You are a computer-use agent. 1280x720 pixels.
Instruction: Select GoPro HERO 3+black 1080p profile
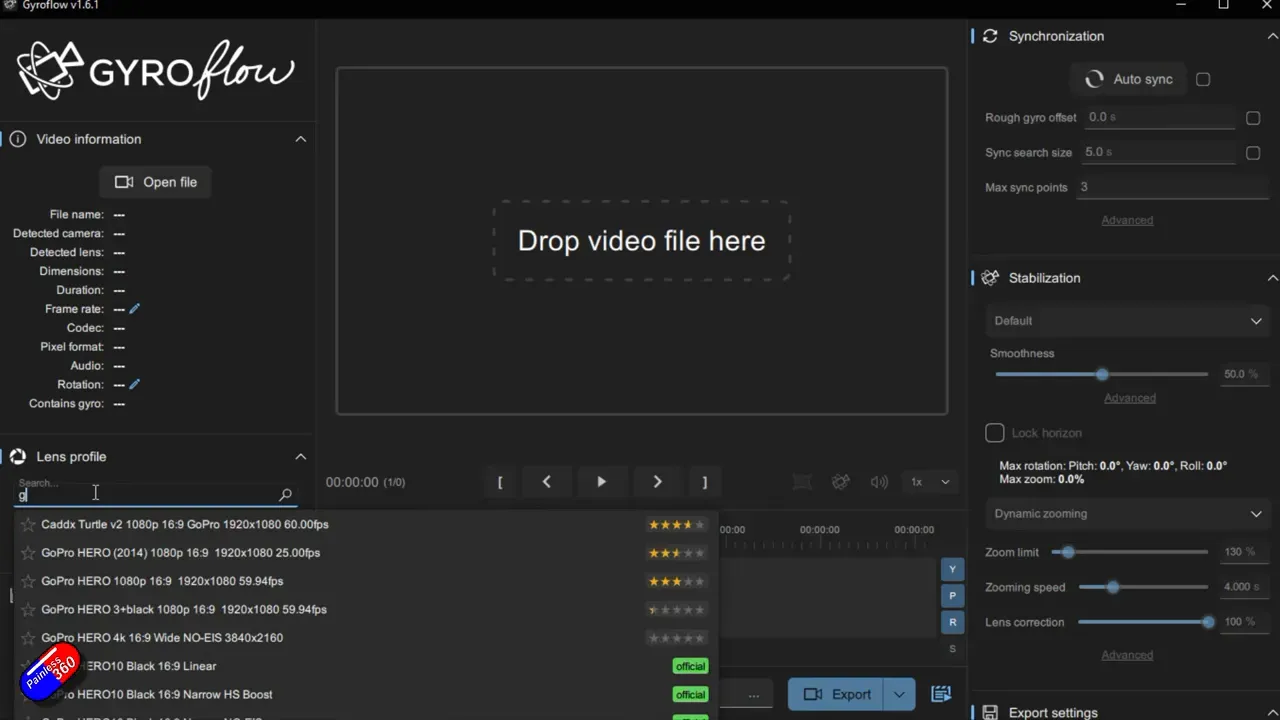[x=184, y=610]
